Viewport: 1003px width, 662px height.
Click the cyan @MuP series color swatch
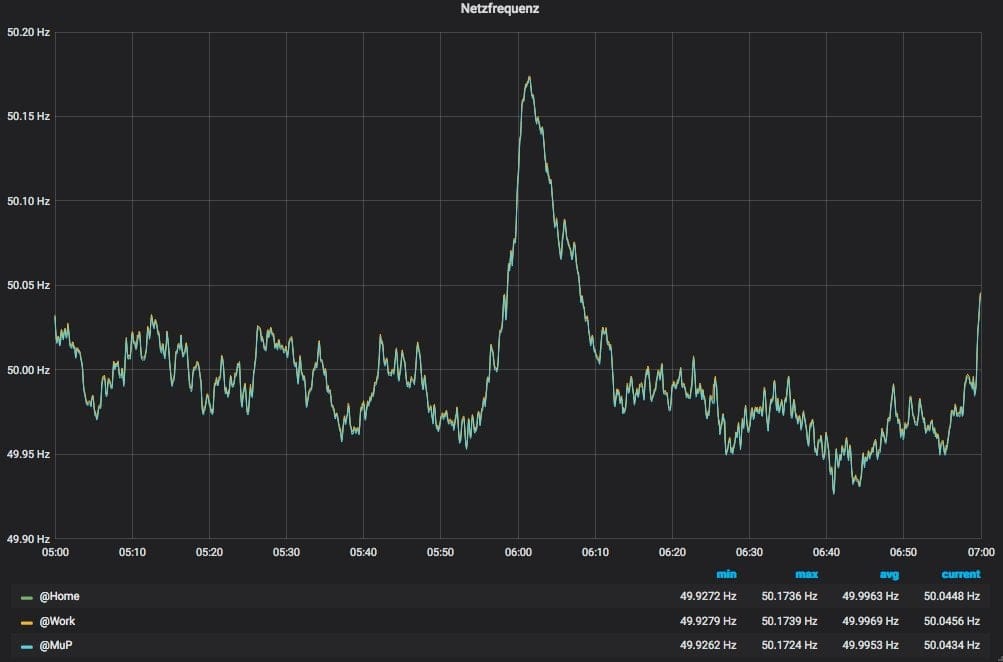27,646
